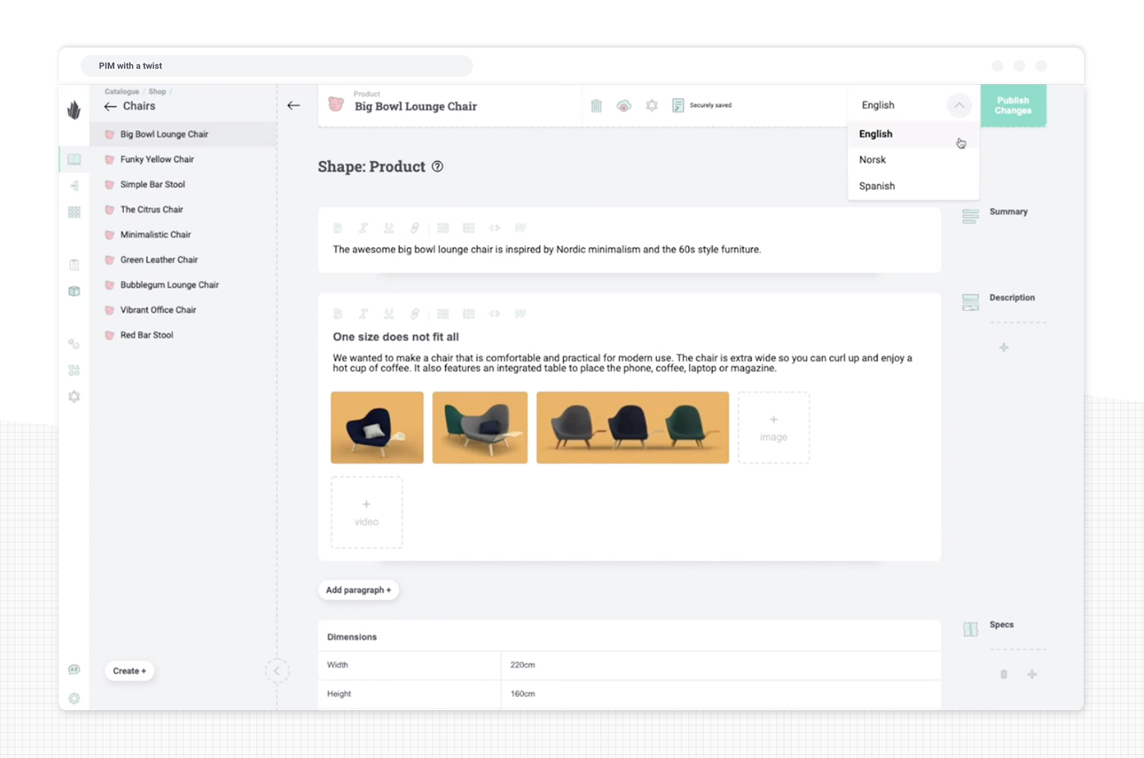Click the Securely saved document icon
Image resolution: width=1144 pixels, height=758 pixels.
click(678, 106)
